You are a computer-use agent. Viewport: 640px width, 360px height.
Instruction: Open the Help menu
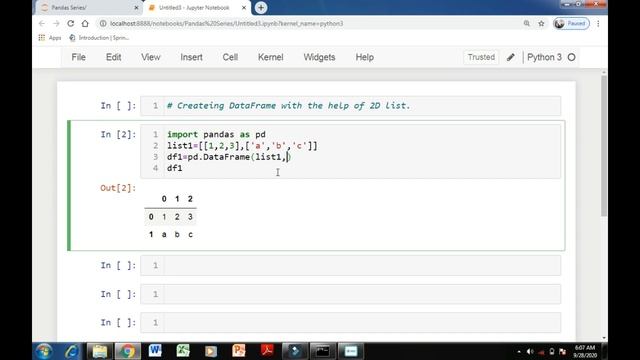coord(364,57)
